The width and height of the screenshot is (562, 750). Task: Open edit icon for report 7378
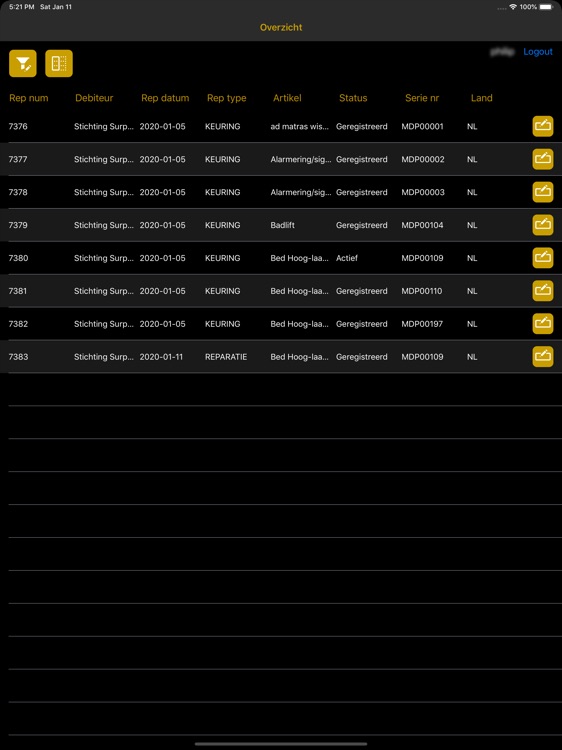pyautogui.click(x=543, y=192)
